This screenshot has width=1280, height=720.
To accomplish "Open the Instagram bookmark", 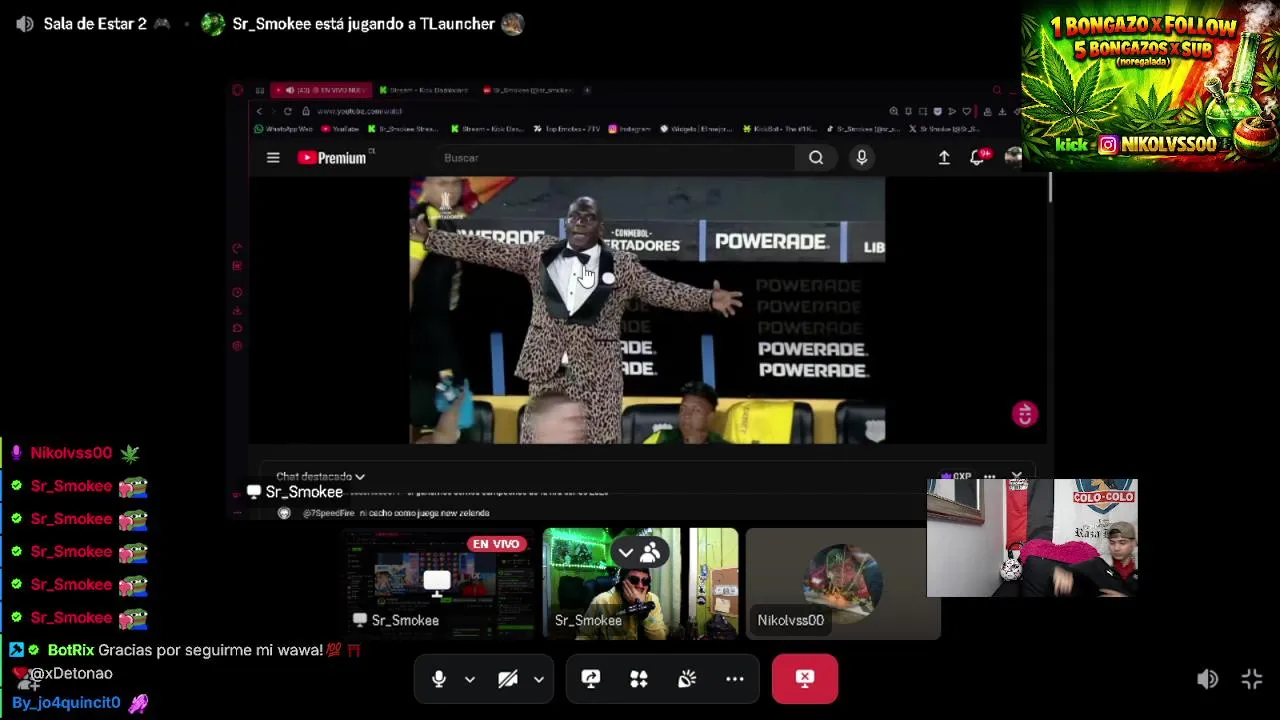I will (x=630, y=129).
